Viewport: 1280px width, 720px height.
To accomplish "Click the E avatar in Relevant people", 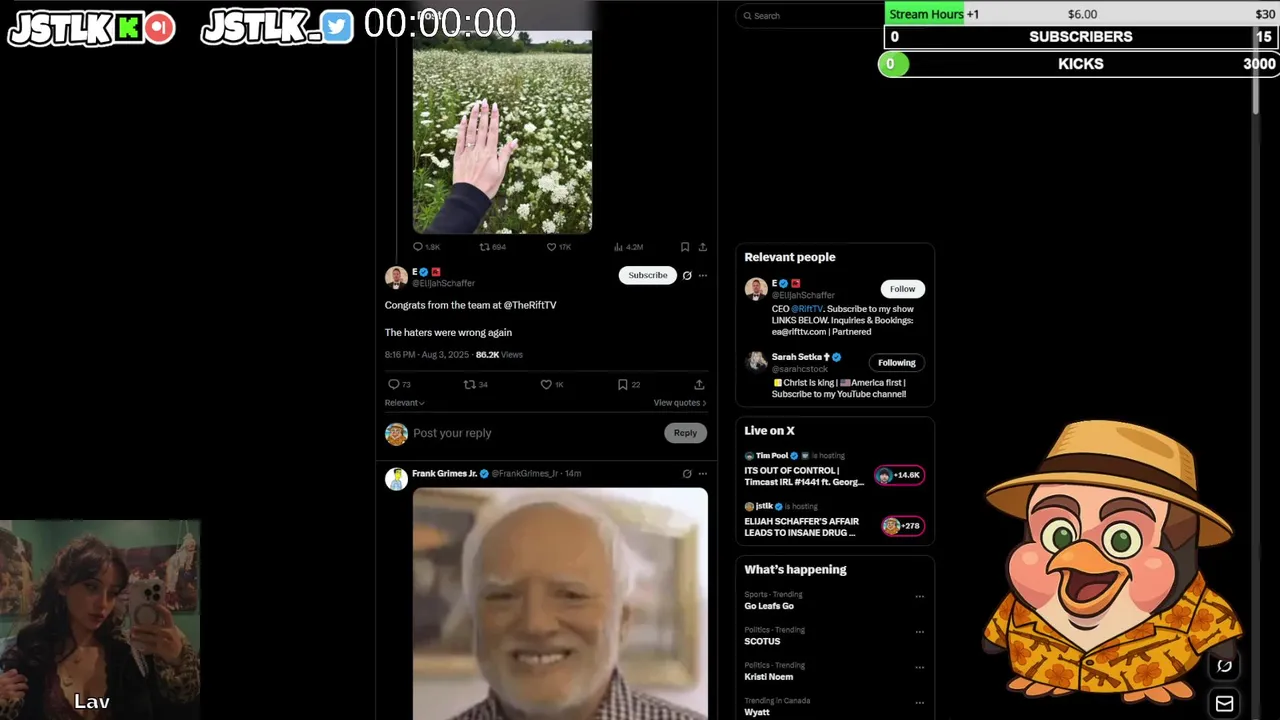I will click(x=756, y=289).
